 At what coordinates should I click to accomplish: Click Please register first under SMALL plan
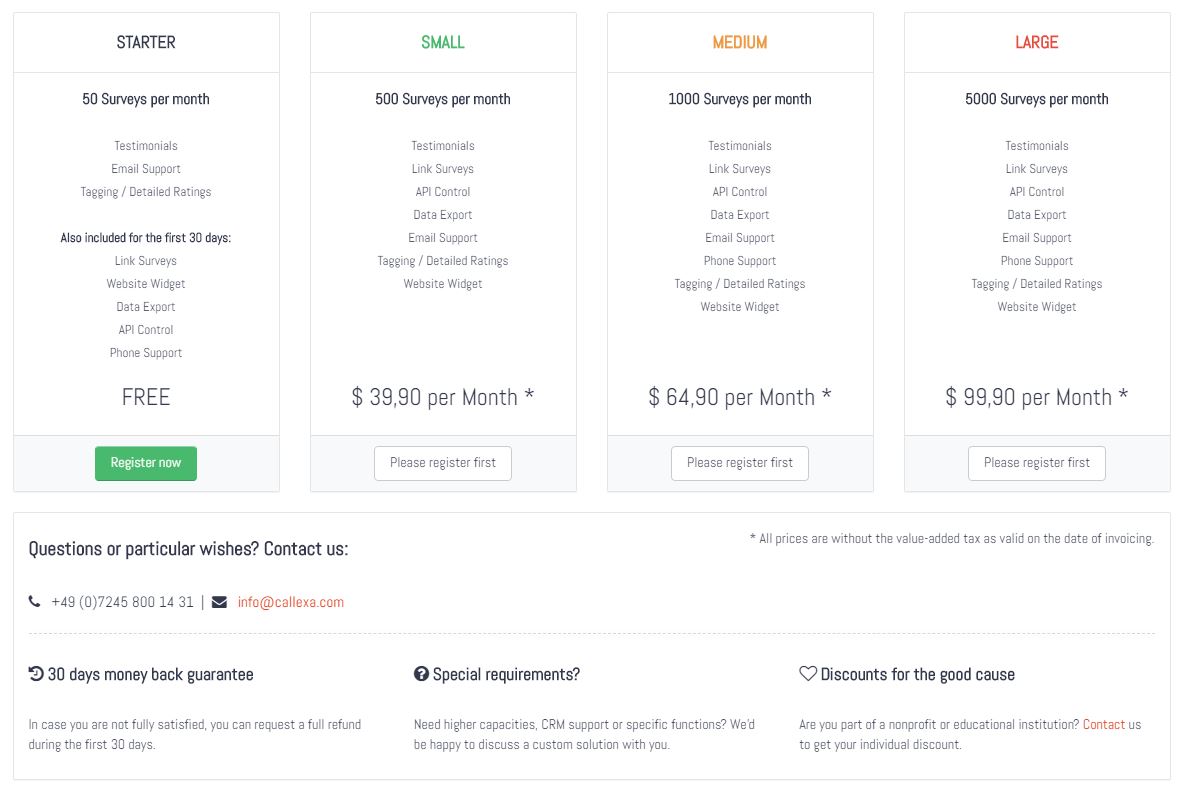tap(443, 463)
